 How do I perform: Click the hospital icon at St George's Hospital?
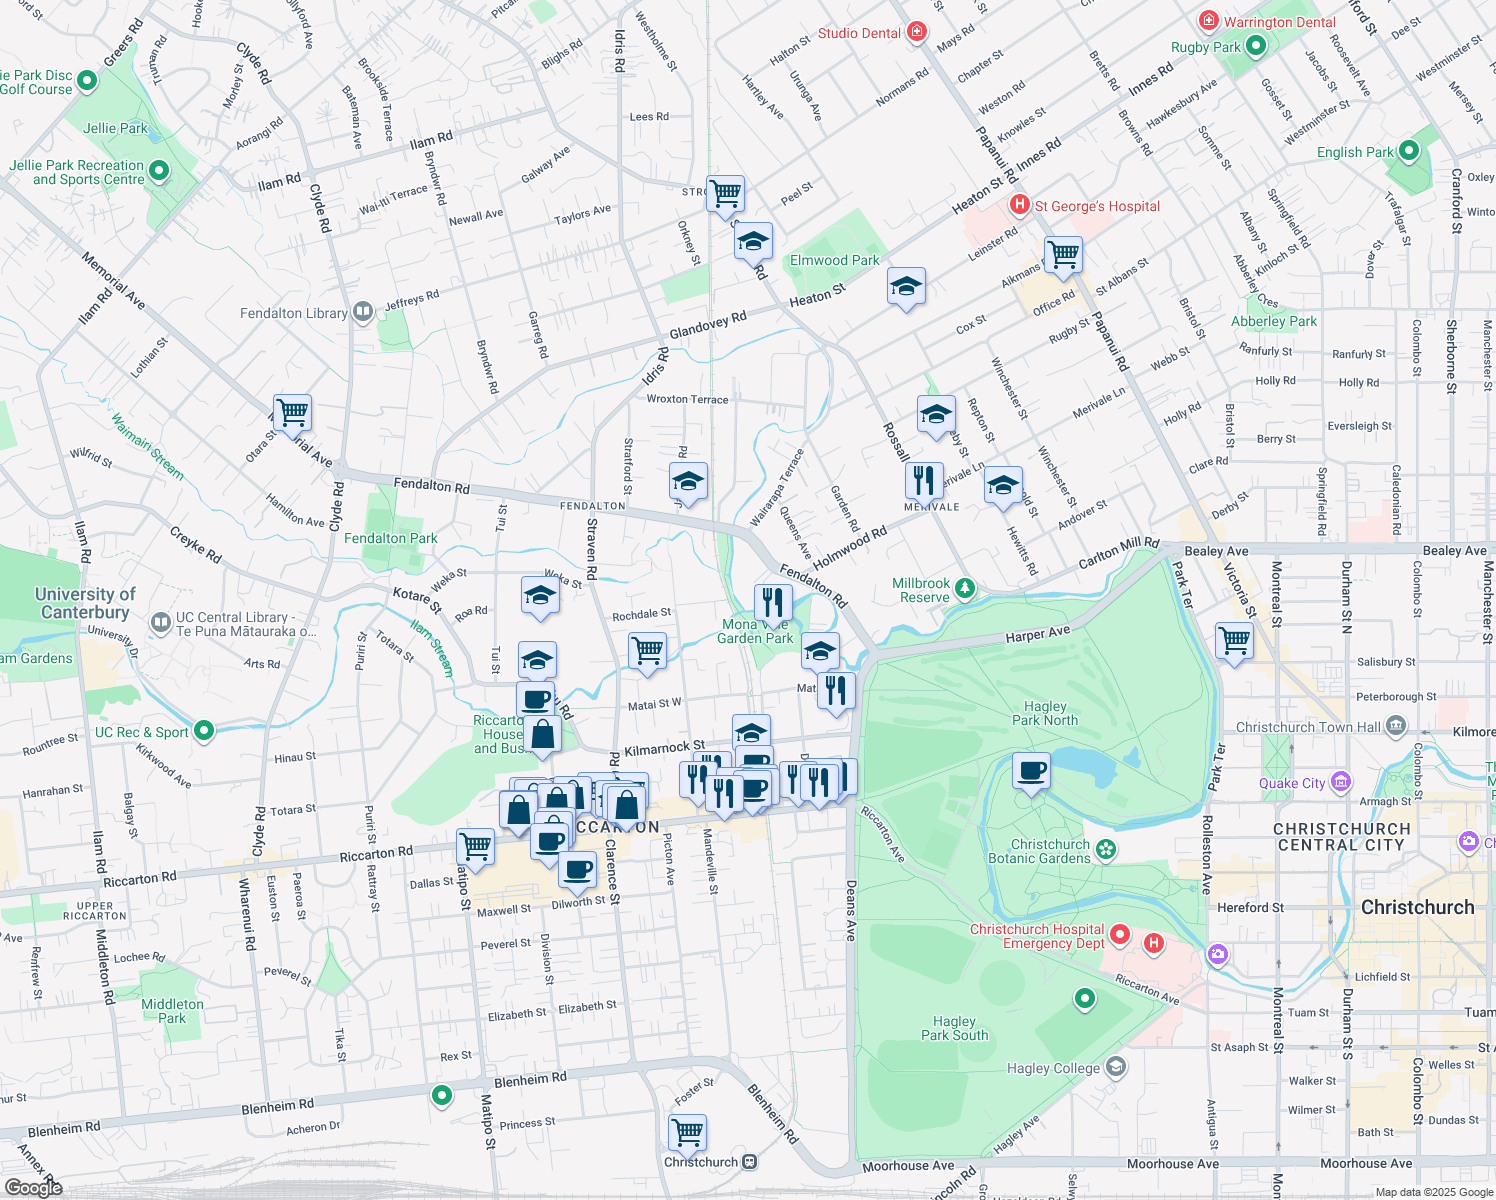(x=1019, y=205)
